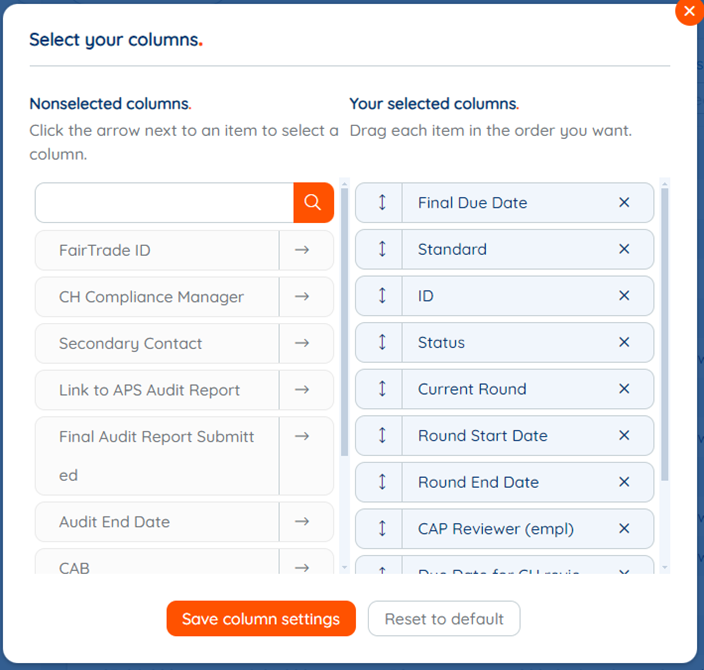Remove the ID column from selection

coord(624,295)
